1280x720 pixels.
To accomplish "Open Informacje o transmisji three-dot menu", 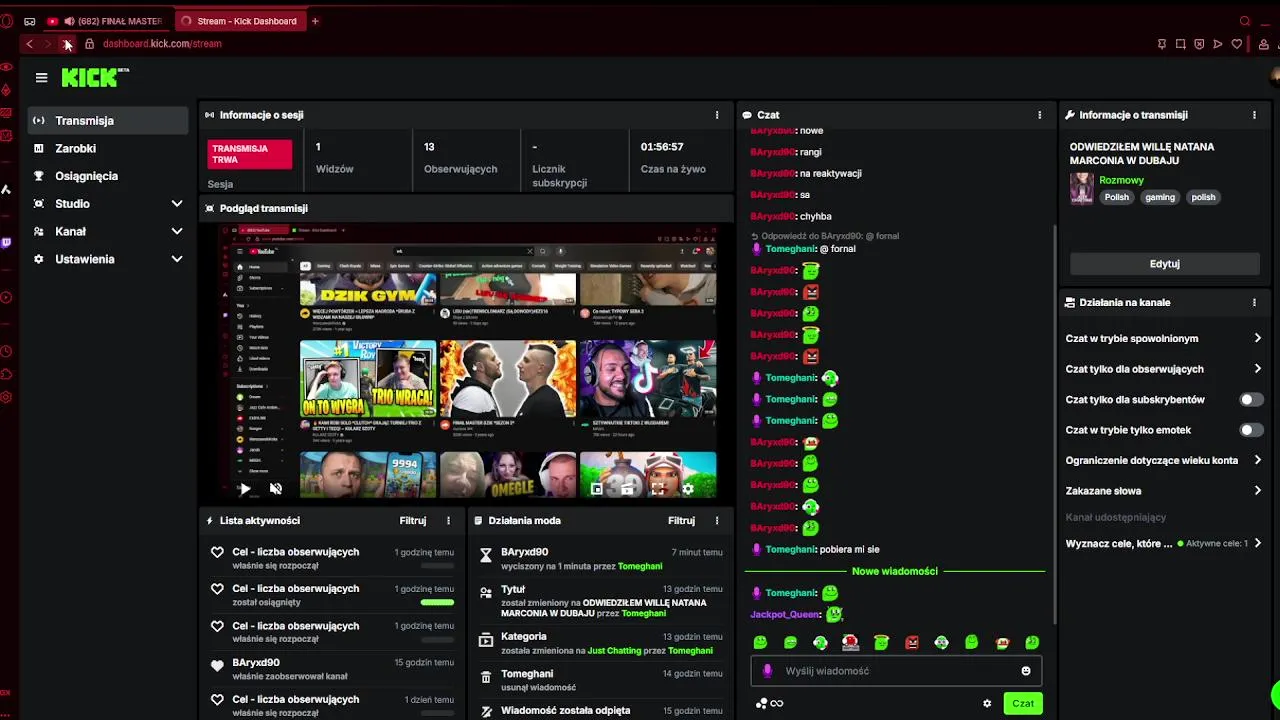I will [x=1254, y=115].
